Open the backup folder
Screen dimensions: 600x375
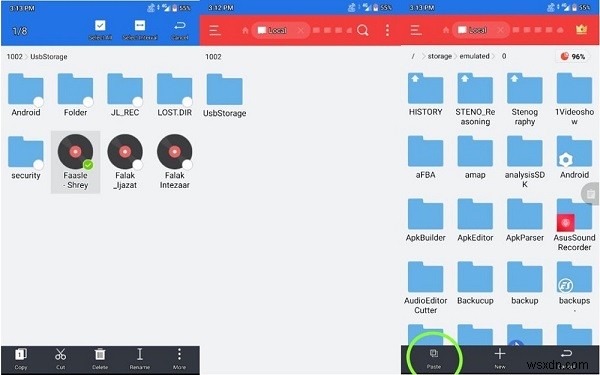click(525, 283)
